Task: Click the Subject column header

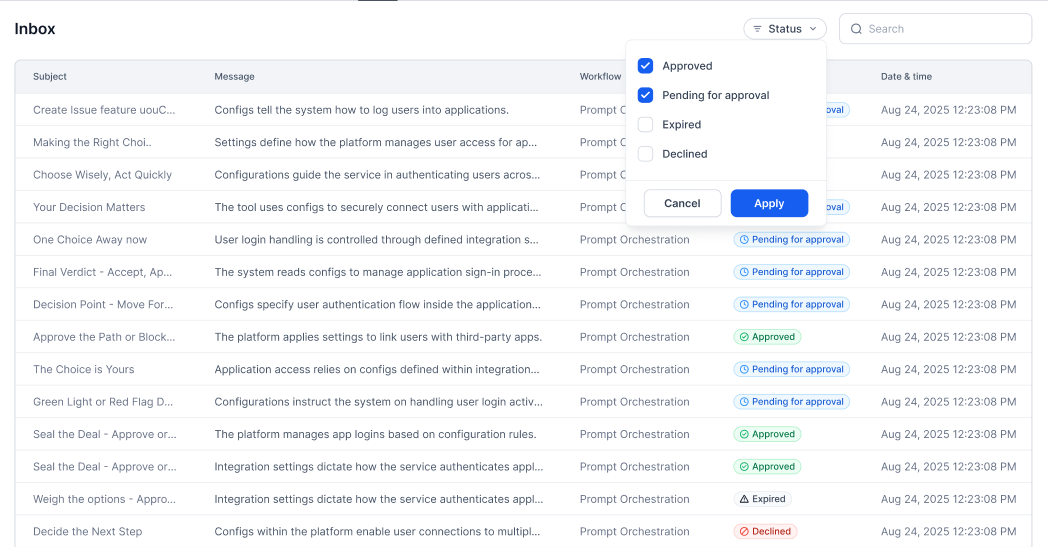Action: (50, 77)
